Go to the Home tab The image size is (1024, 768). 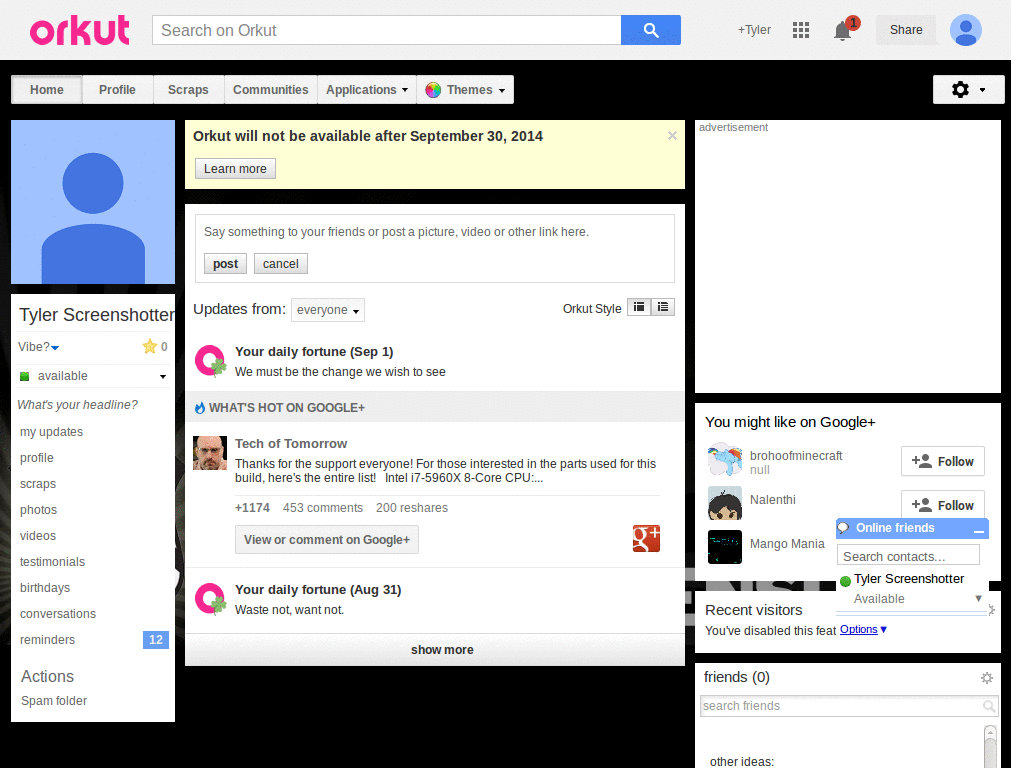pyautogui.click(x=47, y=89)
